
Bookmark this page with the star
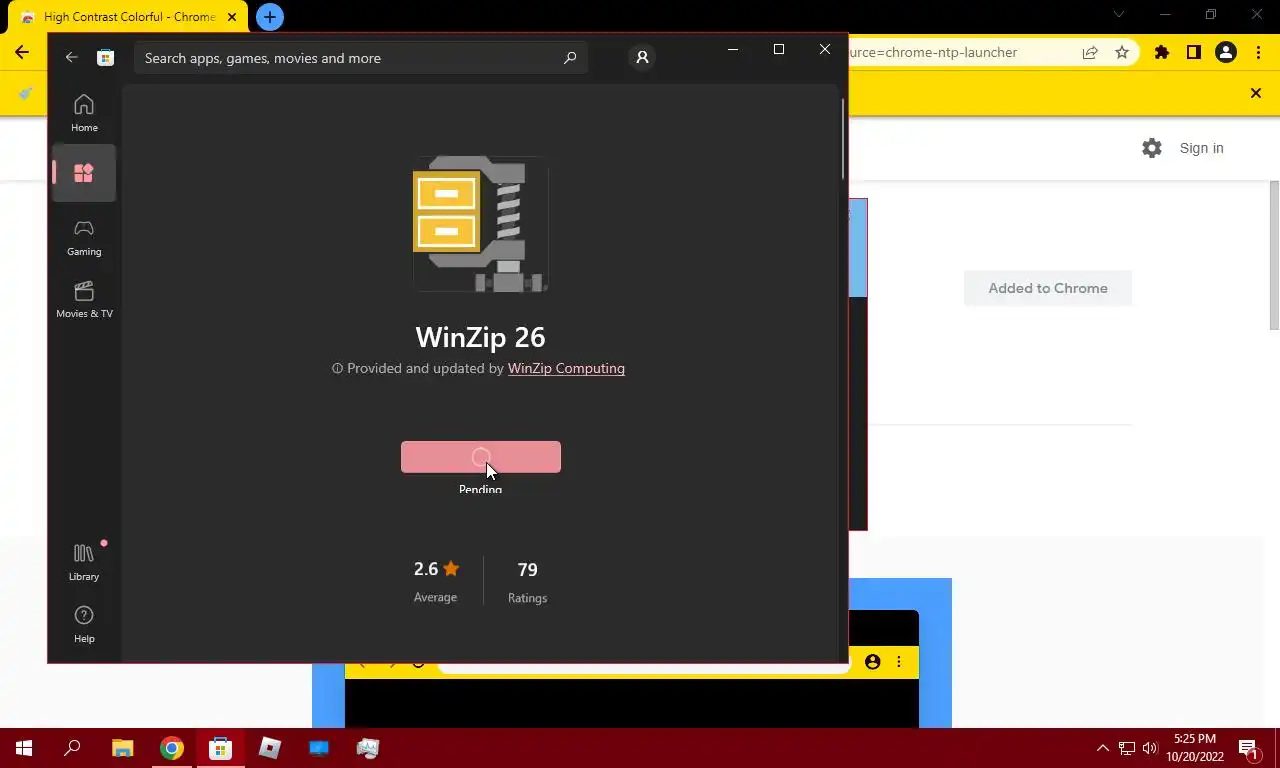point(1122,52)
